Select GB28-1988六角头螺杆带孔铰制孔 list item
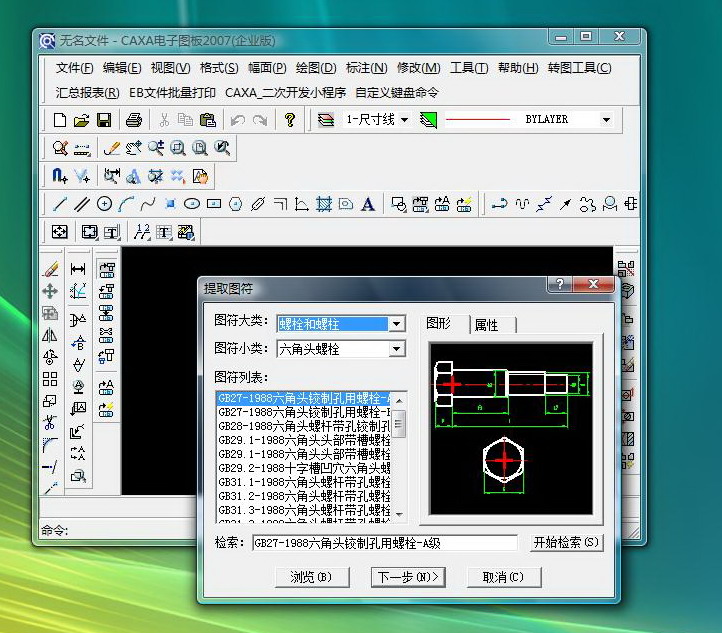Viewport: 722px width, 633px height. [303, 426]
